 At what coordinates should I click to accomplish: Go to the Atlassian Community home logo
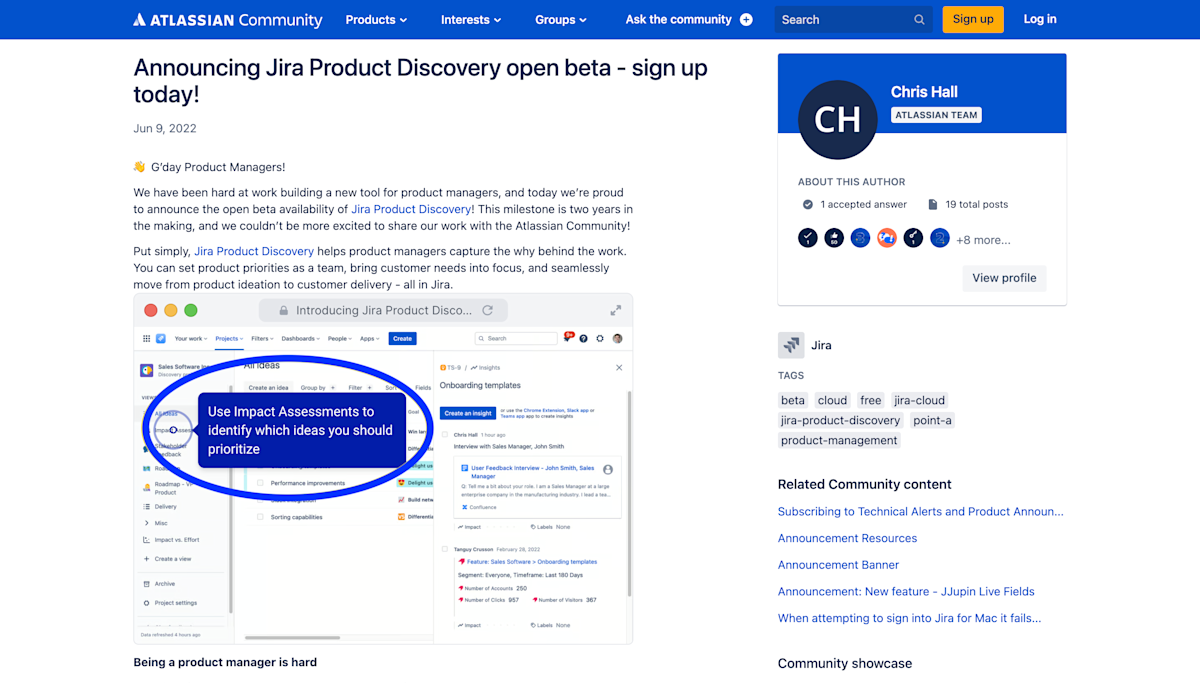228,19
